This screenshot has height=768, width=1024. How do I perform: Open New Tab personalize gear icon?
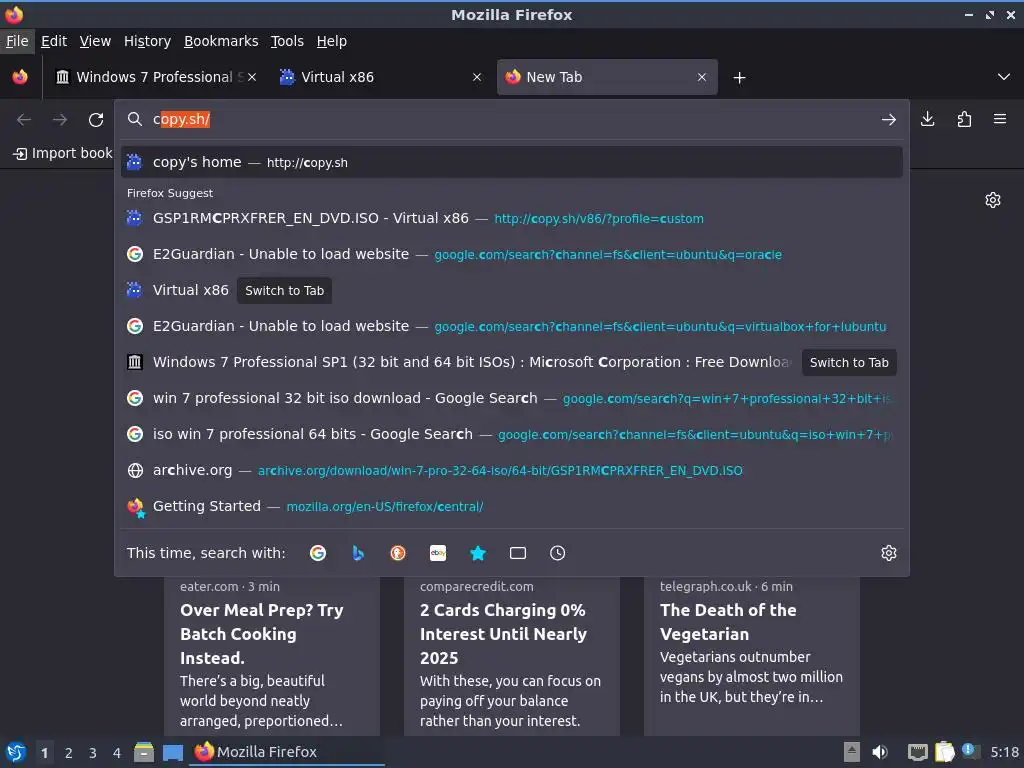tap(993, 200)
